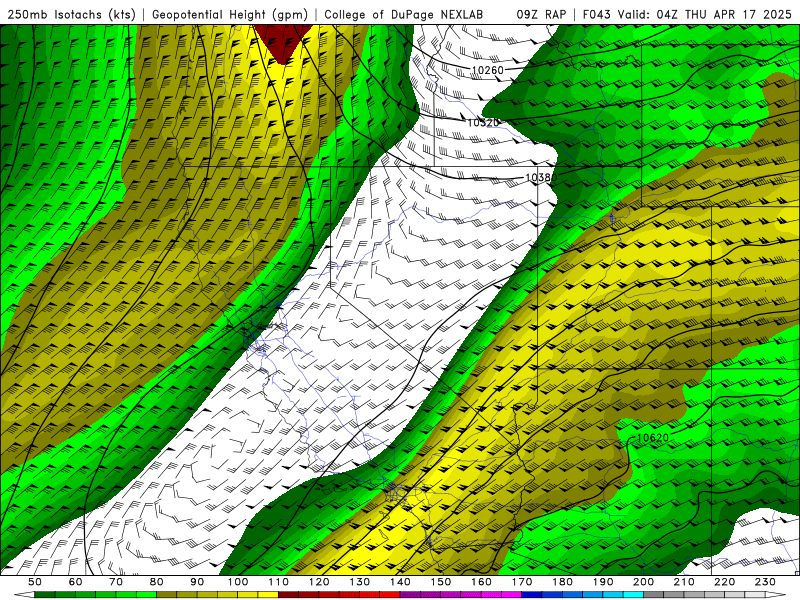Click the 70 value on the color scale
This screenshot has height=600, width=800.
point(116,582)
